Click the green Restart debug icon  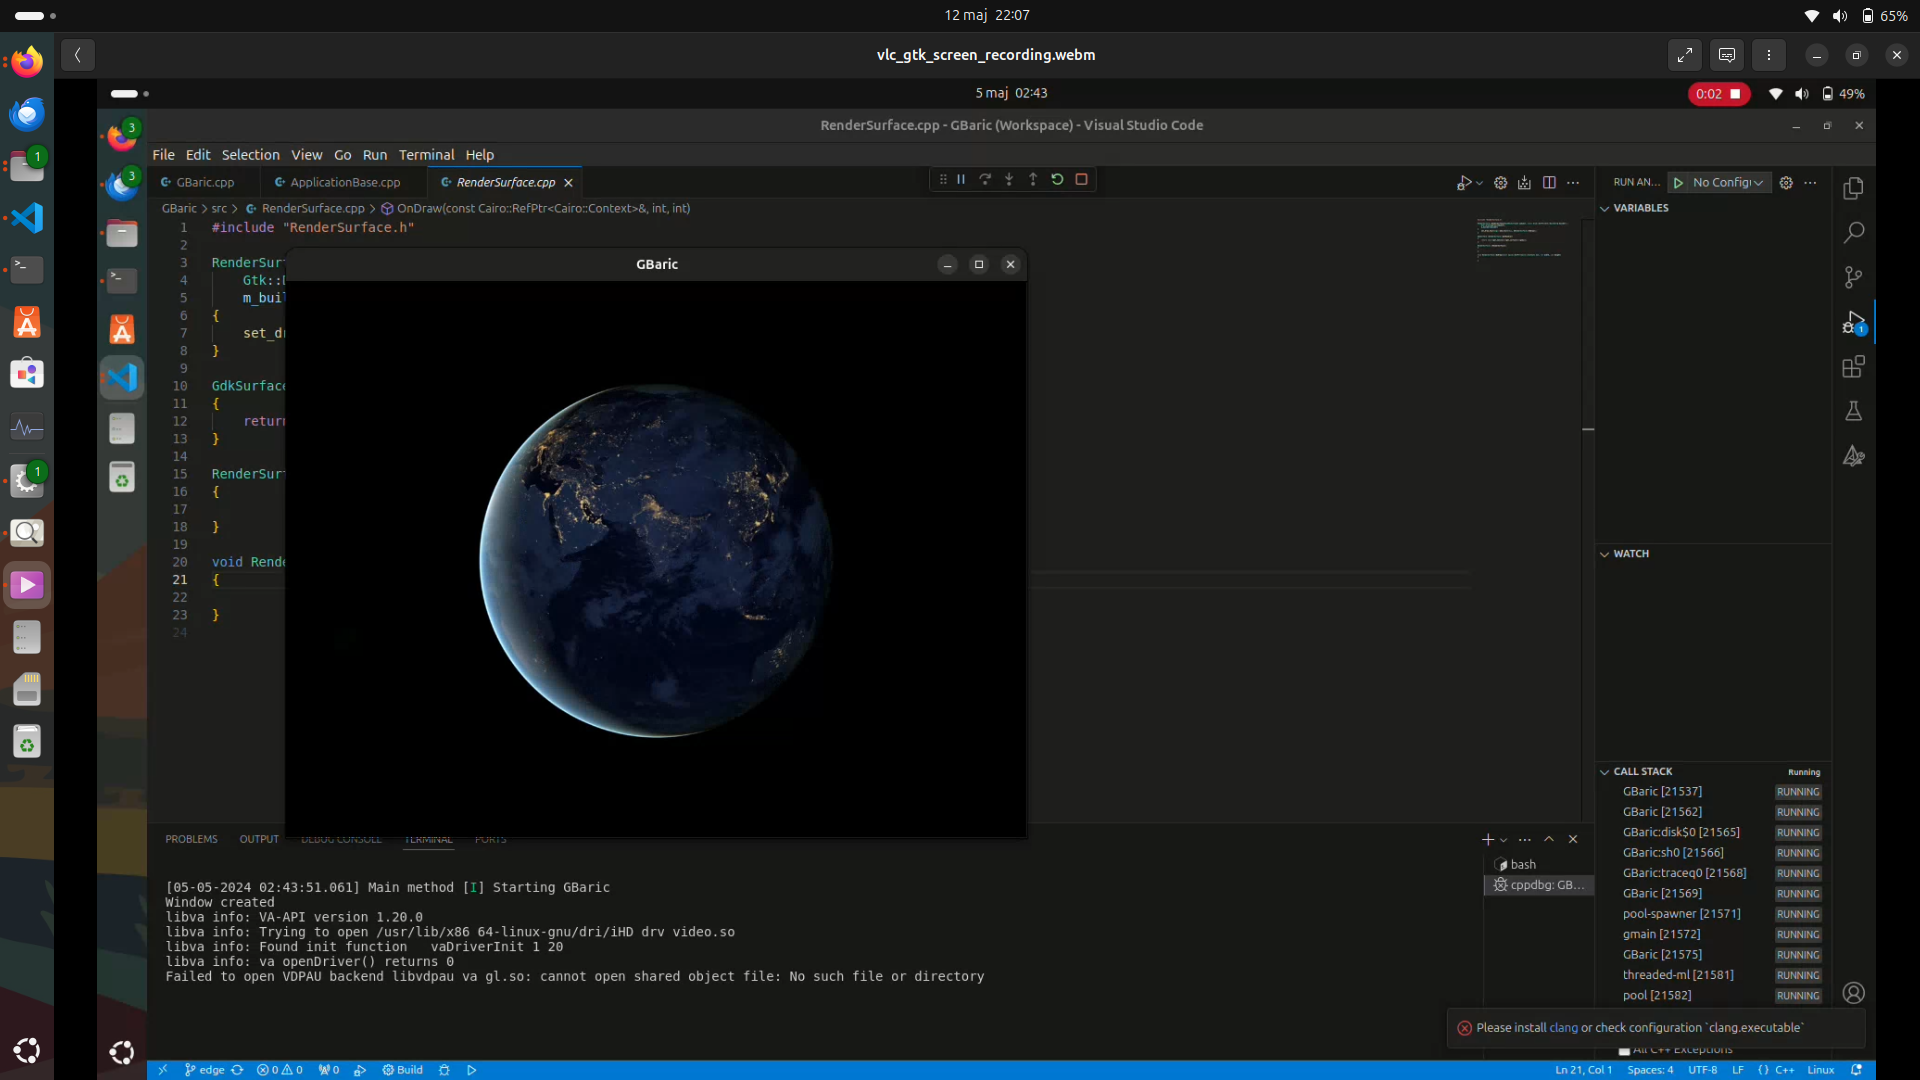point(1057,180)
